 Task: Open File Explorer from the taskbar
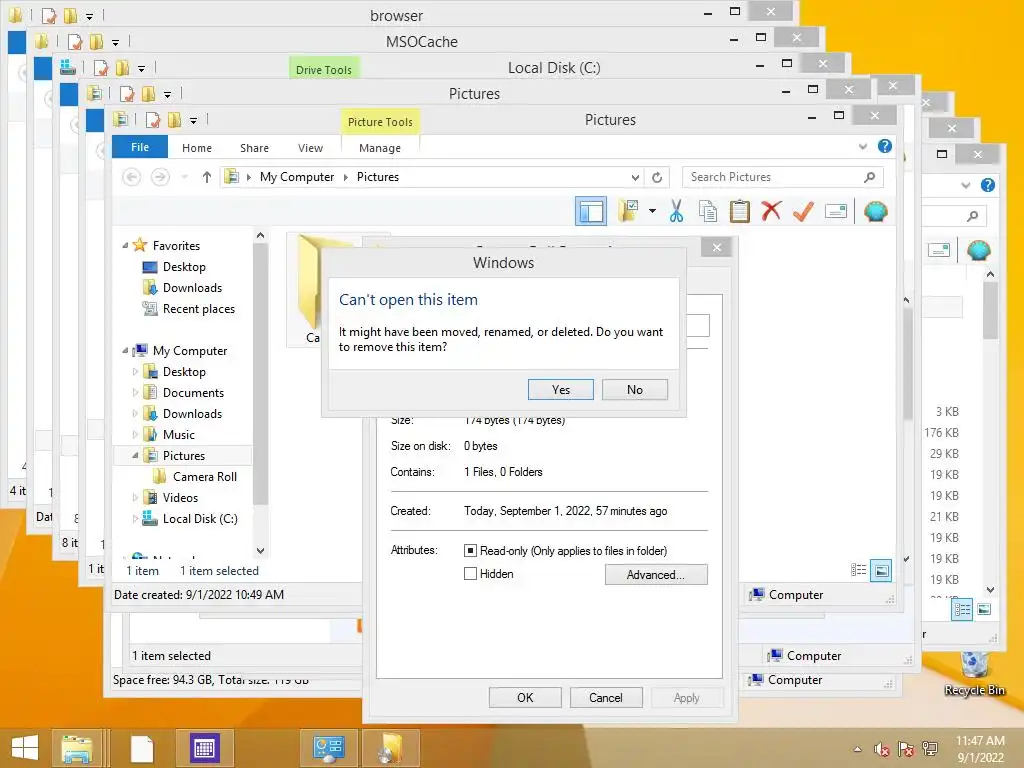(x=76, y=748)
